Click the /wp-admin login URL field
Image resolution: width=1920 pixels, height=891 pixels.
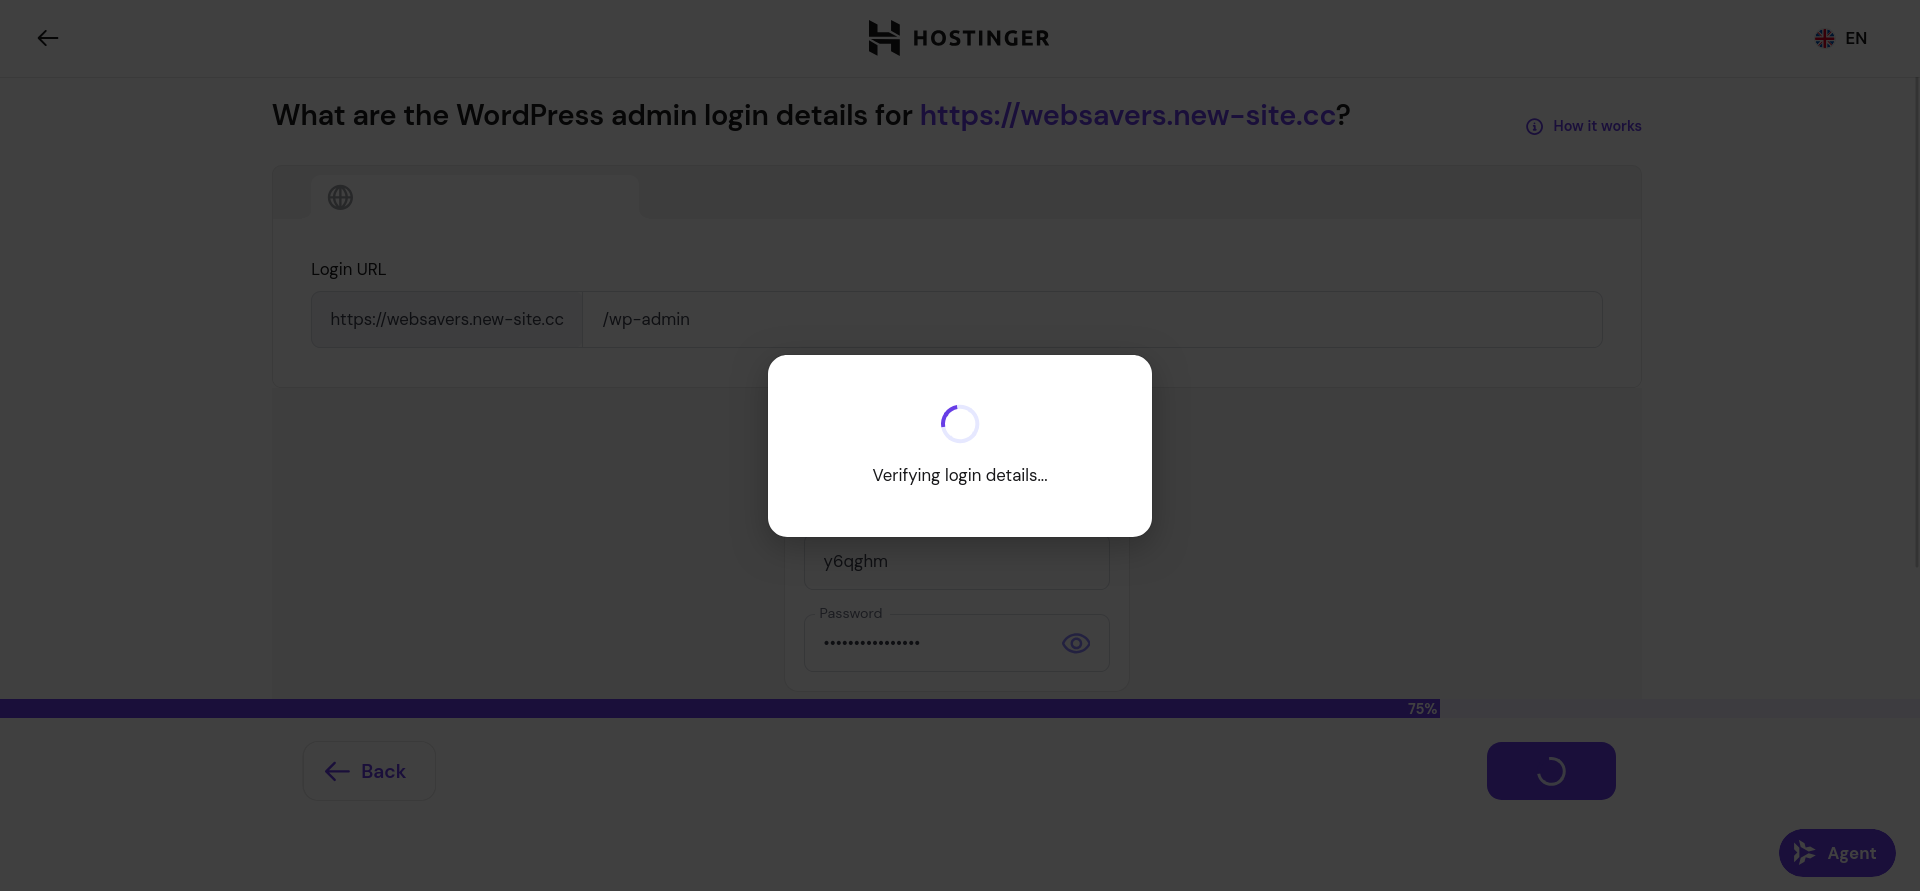click(x=1092, y=319)
